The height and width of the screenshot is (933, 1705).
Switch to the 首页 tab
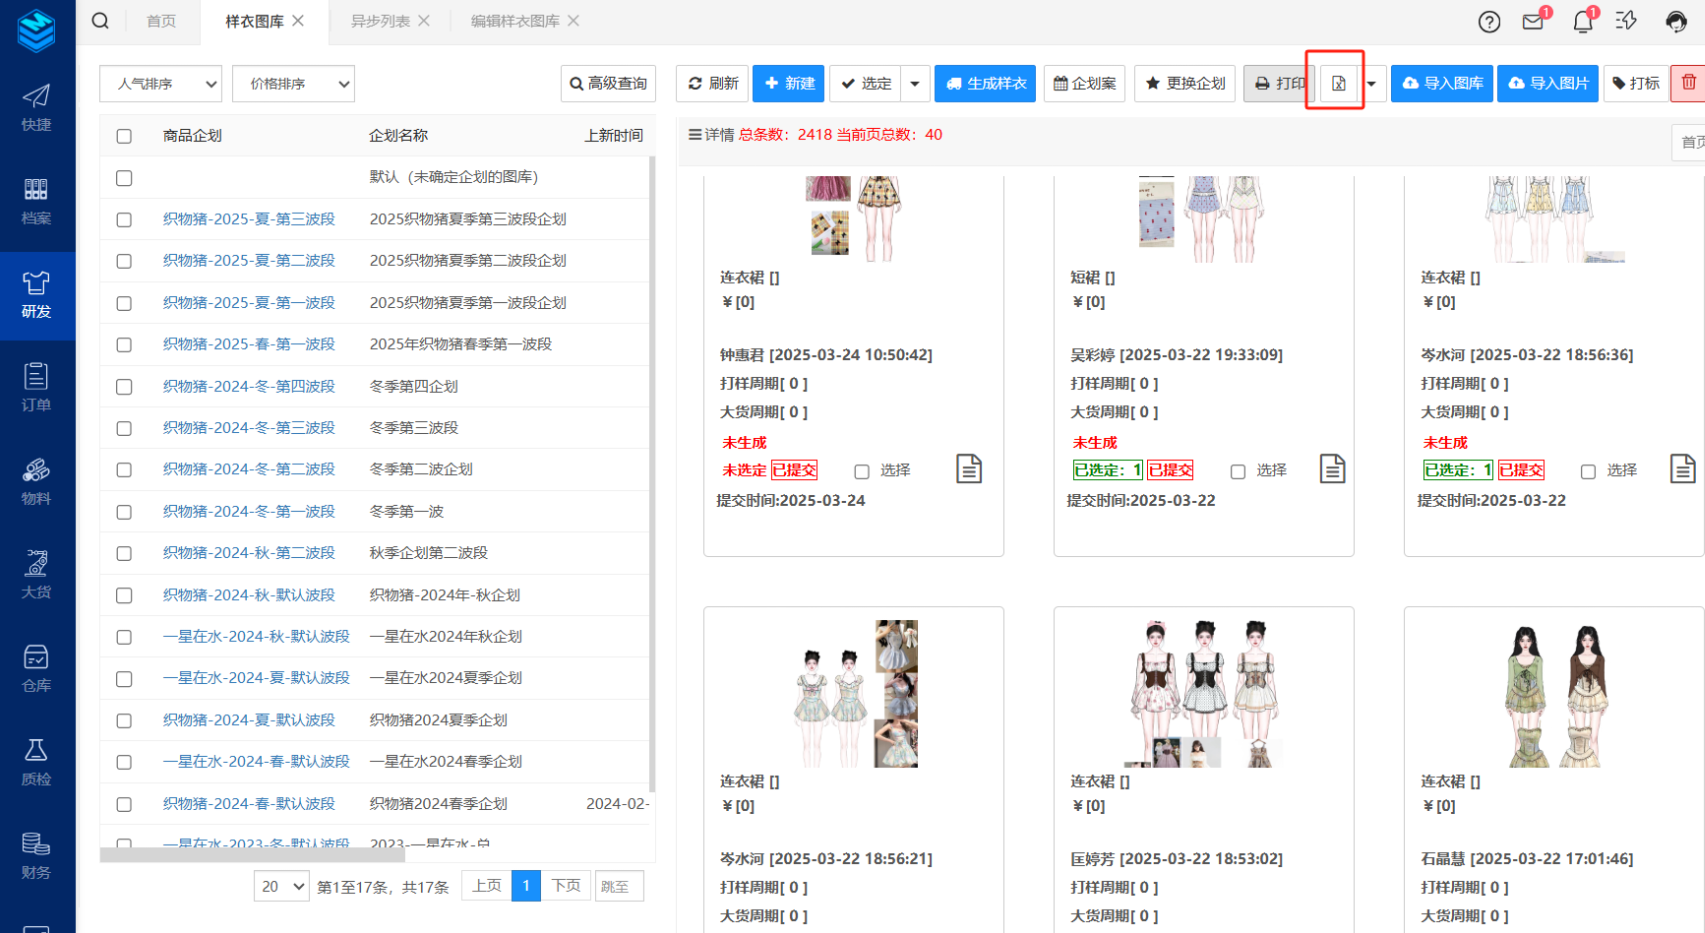click(x=161, y=21)
